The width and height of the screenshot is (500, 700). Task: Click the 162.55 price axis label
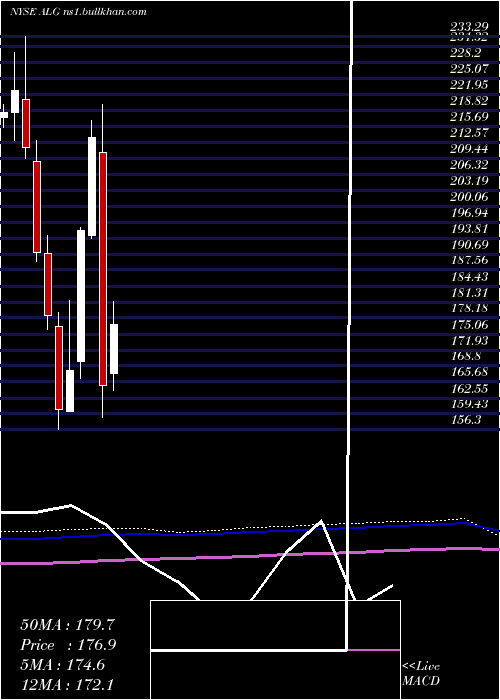(469, 388)
